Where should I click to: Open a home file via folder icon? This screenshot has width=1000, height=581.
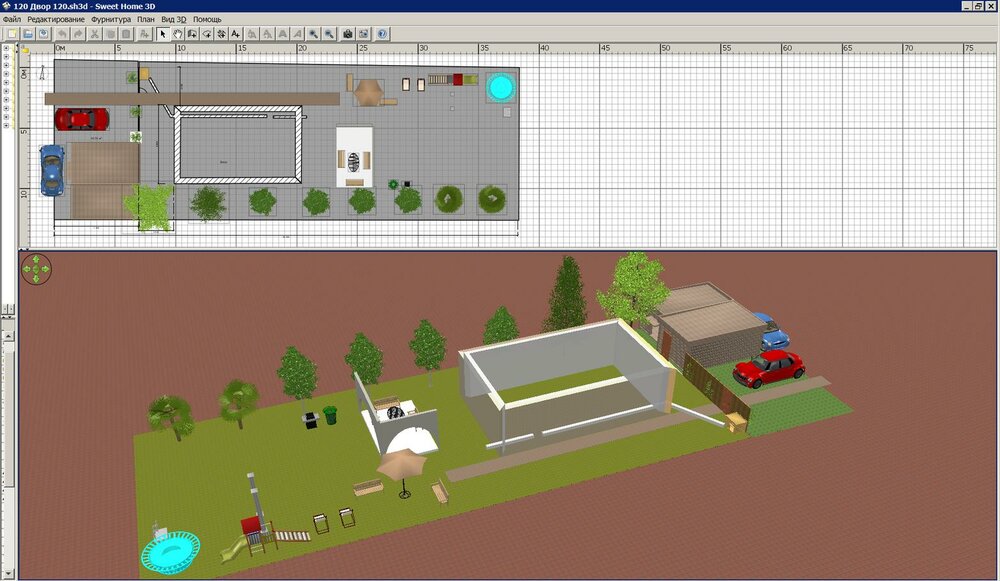point(28,34)
